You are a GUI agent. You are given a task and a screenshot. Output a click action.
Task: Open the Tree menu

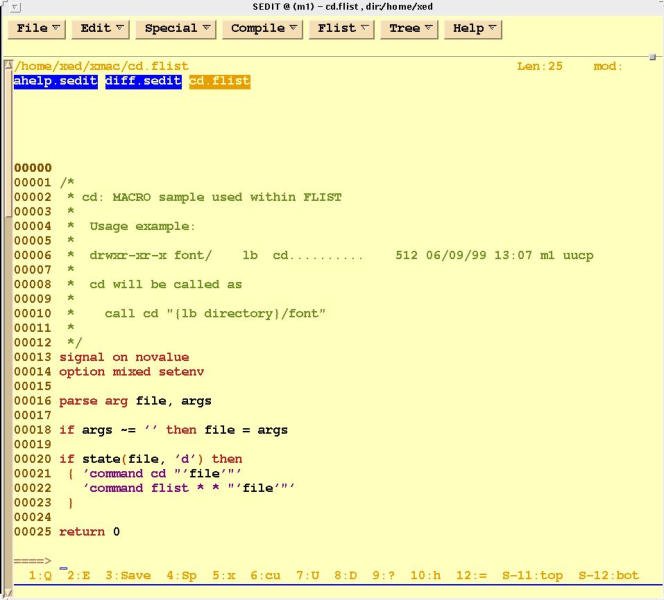[x=409, y=29]
